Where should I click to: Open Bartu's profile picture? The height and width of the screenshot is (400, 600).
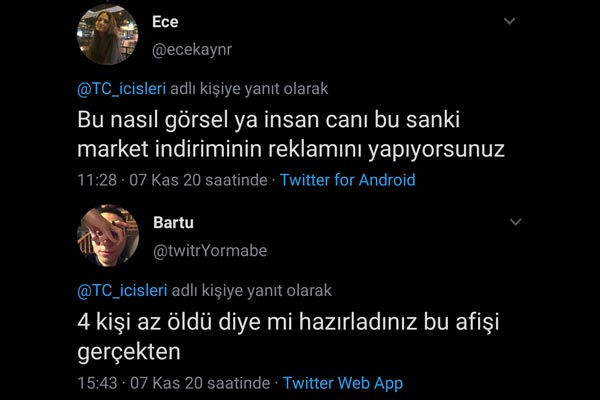[x=108, y=235]
